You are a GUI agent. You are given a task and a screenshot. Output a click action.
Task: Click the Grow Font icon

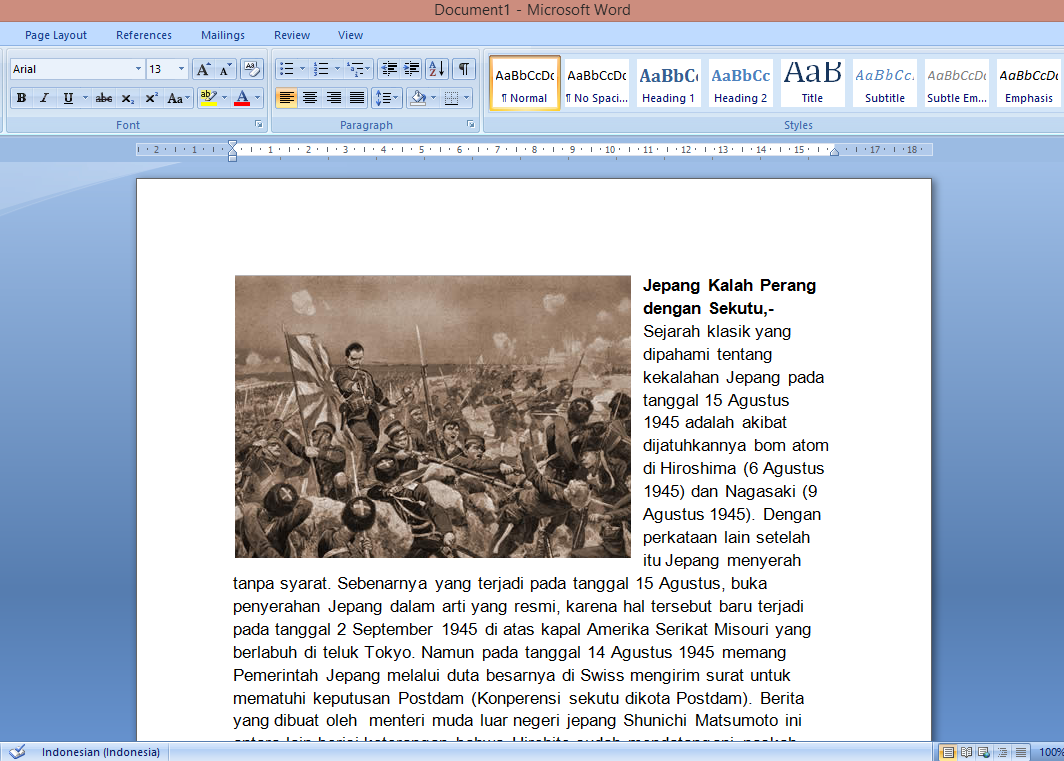click(203, 69)
